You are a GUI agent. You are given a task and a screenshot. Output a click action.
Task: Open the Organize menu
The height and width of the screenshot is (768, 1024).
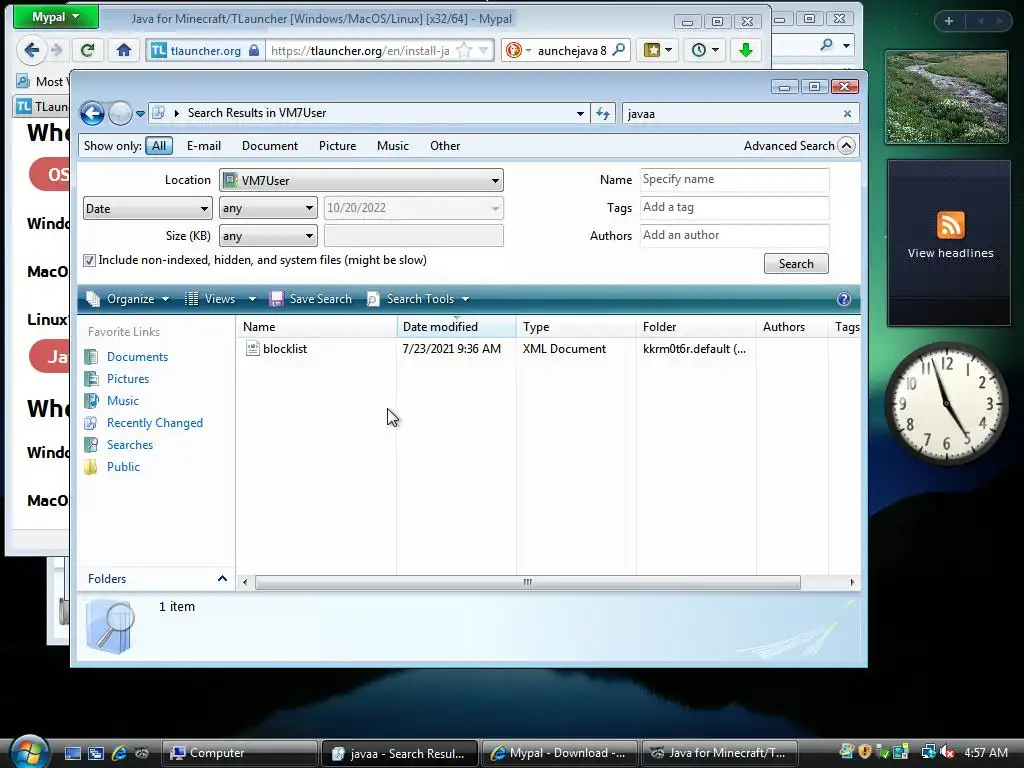coord(128,299)
